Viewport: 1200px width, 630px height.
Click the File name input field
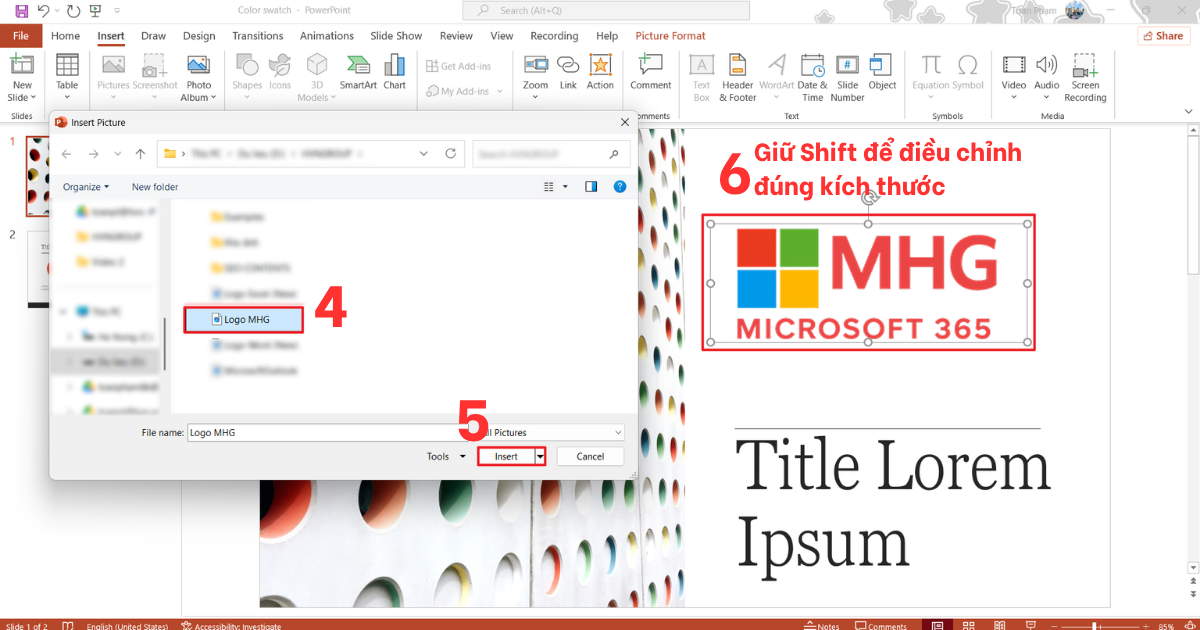click(329, 432)
